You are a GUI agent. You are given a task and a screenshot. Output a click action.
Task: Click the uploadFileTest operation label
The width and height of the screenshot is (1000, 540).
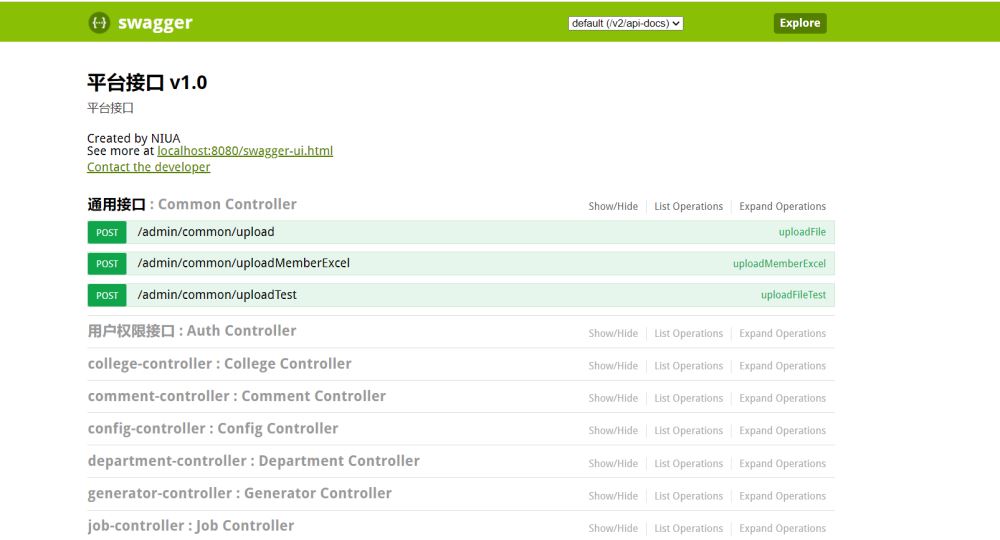click(x=793, y=295)
